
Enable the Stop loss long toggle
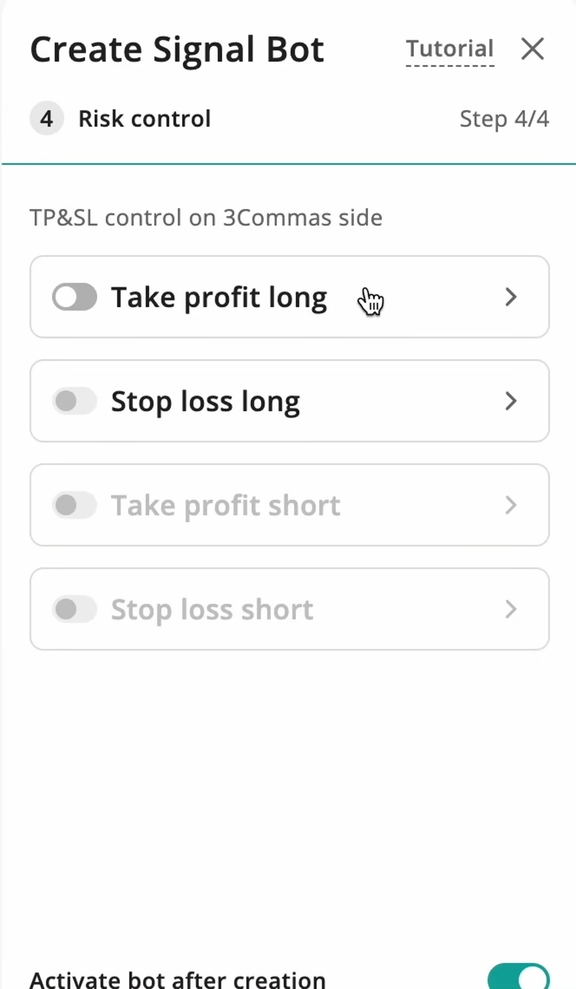[x=74, y=401]
